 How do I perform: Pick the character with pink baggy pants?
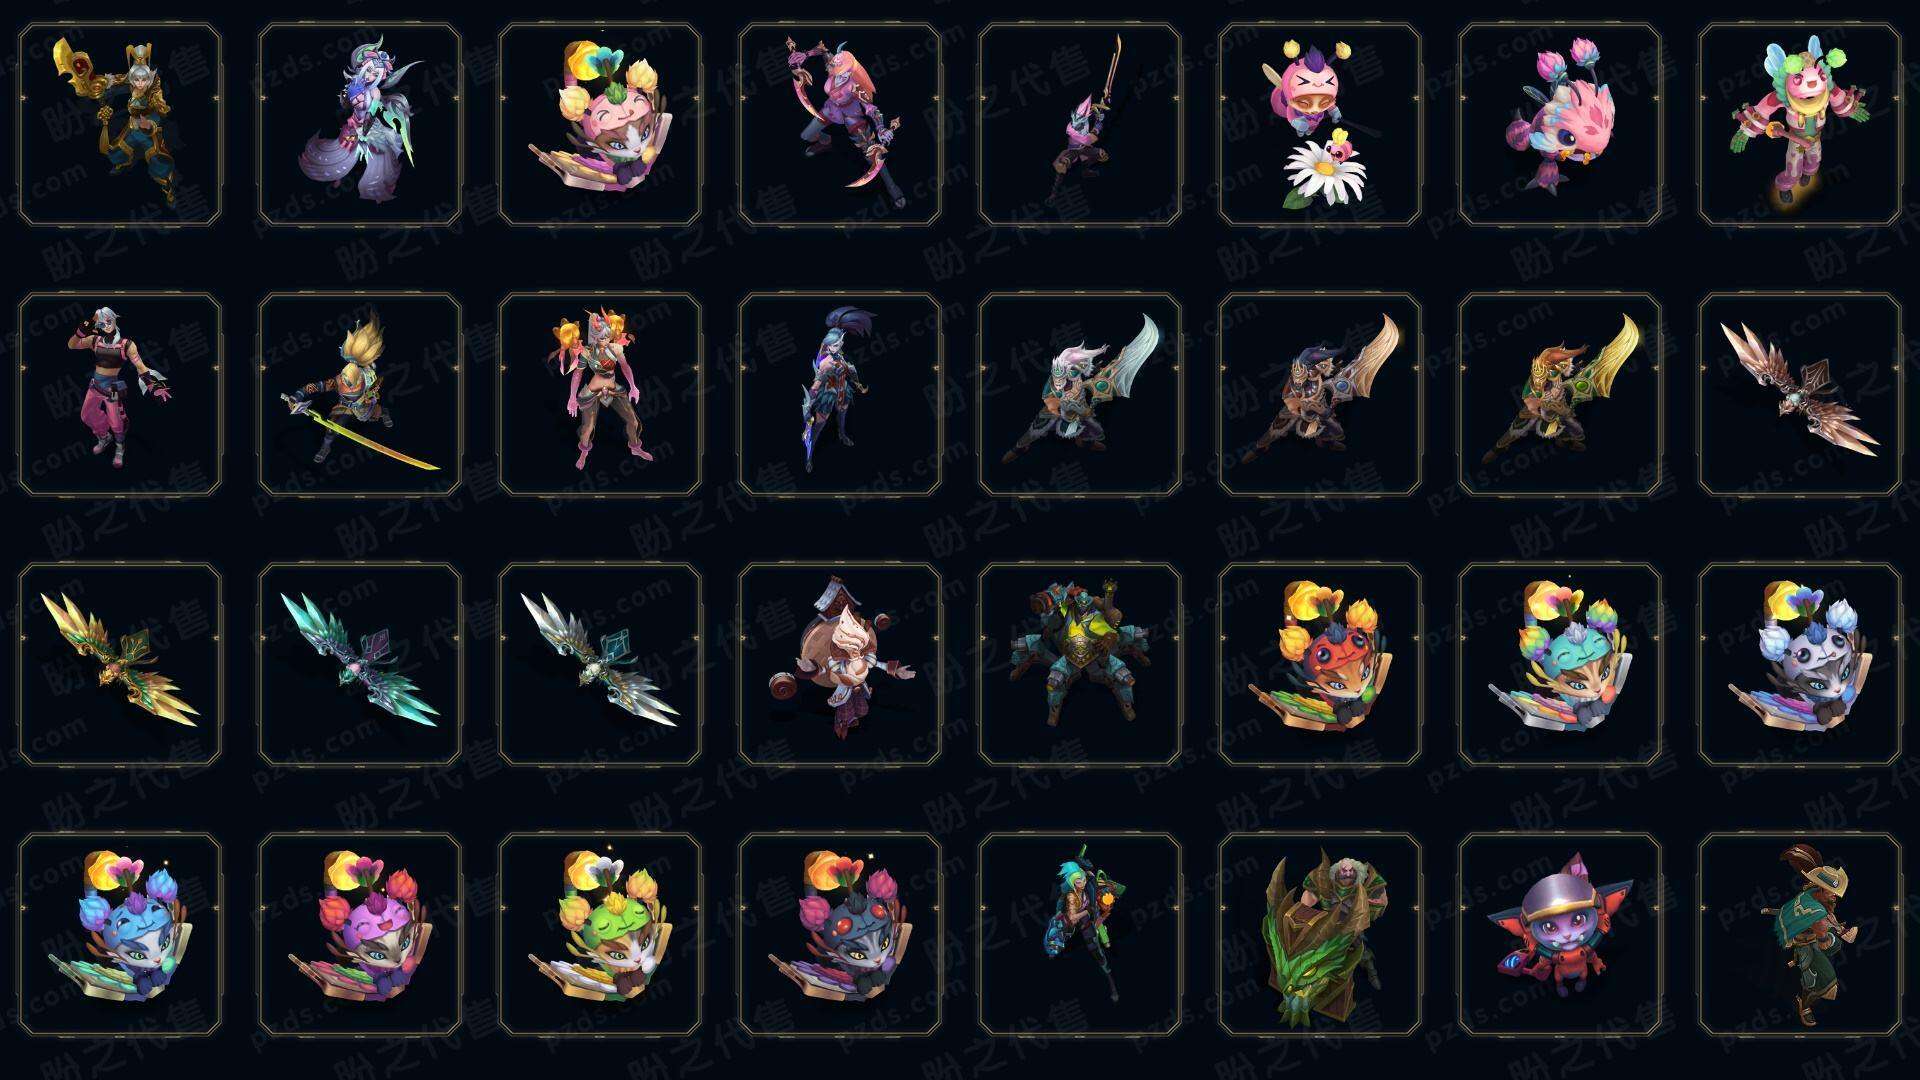(120, 394)
